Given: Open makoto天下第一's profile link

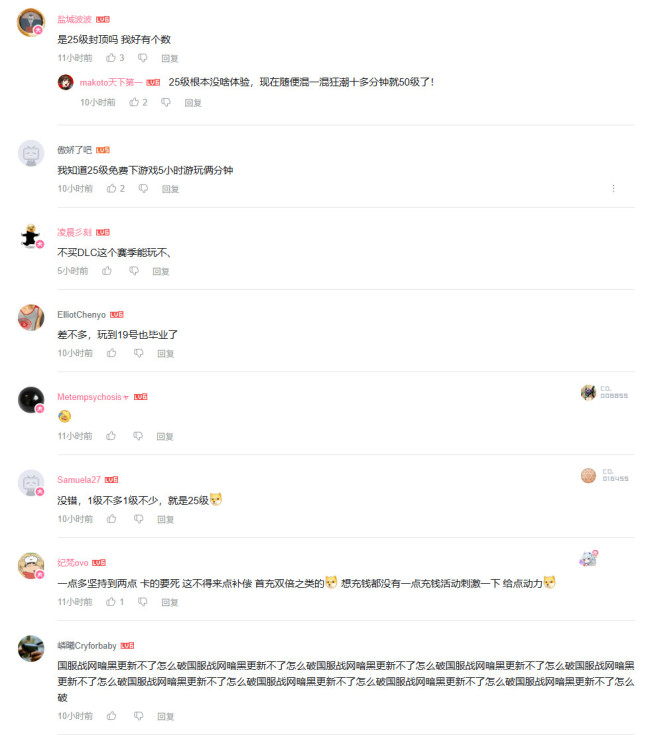Looking at the screenshot, I should tap(111, 82).
